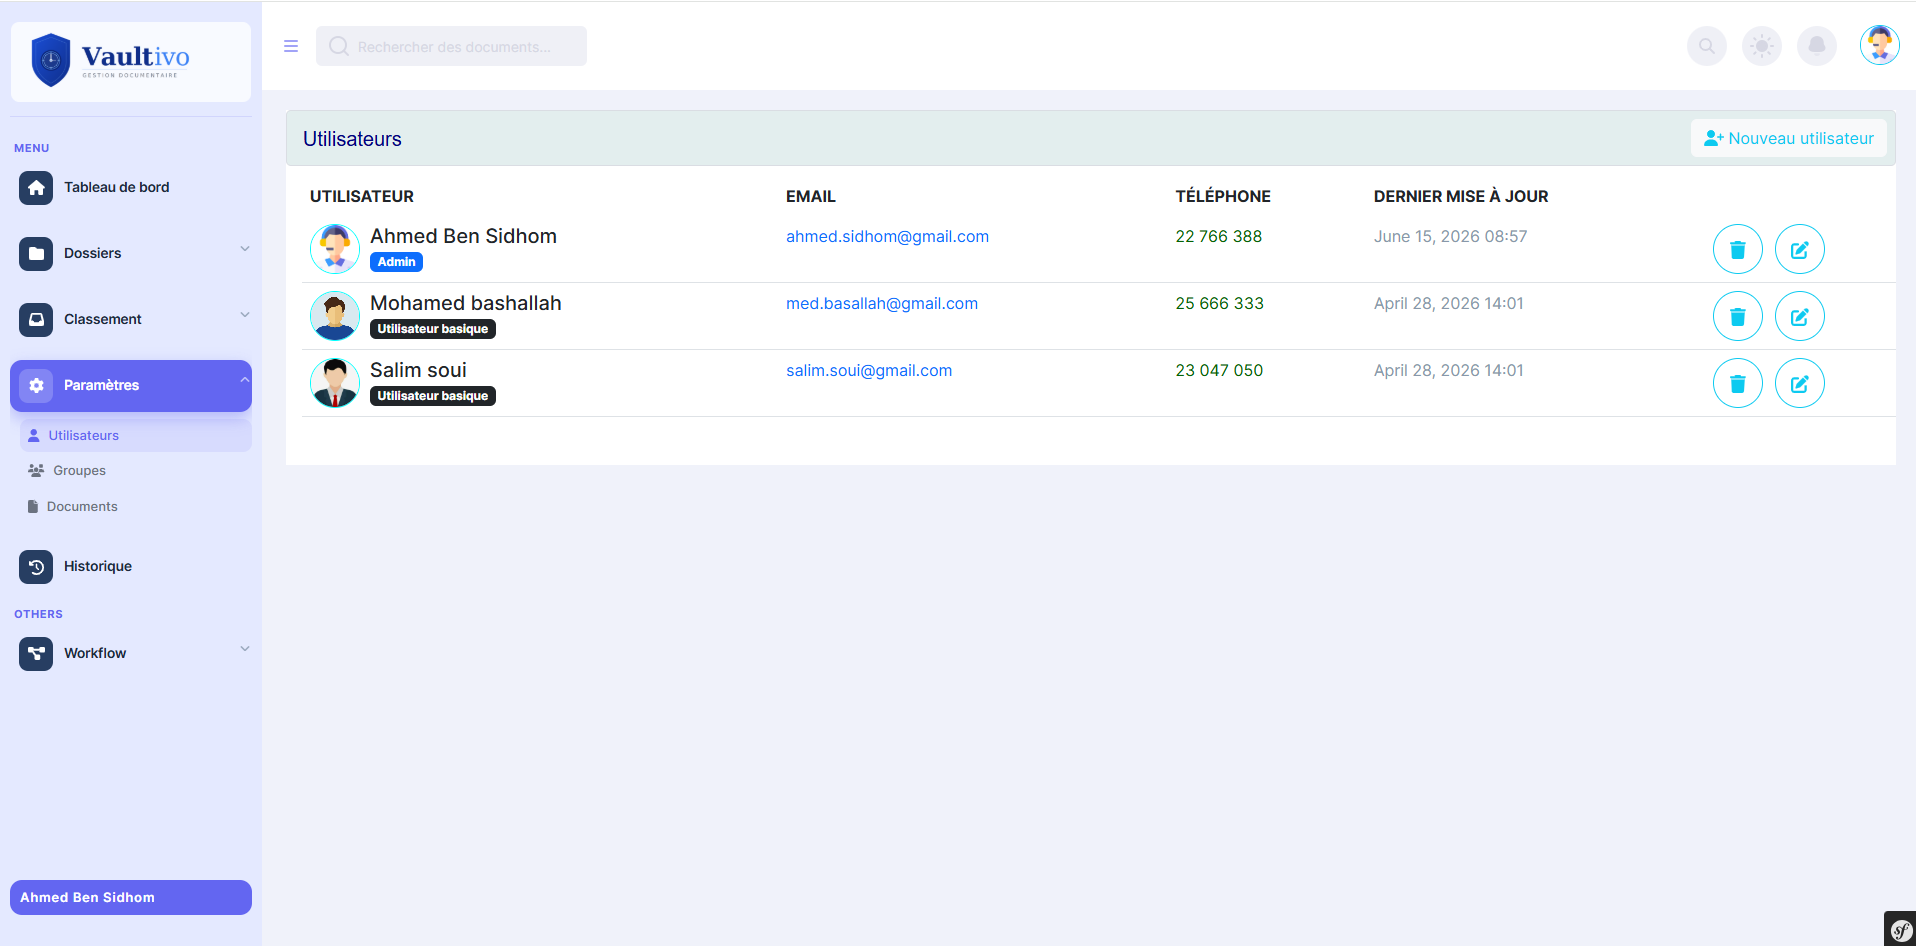Screen dimensions: 1916x946
Task: Click the name Mohamed bashallah in the table
Action: pos(466,303)
